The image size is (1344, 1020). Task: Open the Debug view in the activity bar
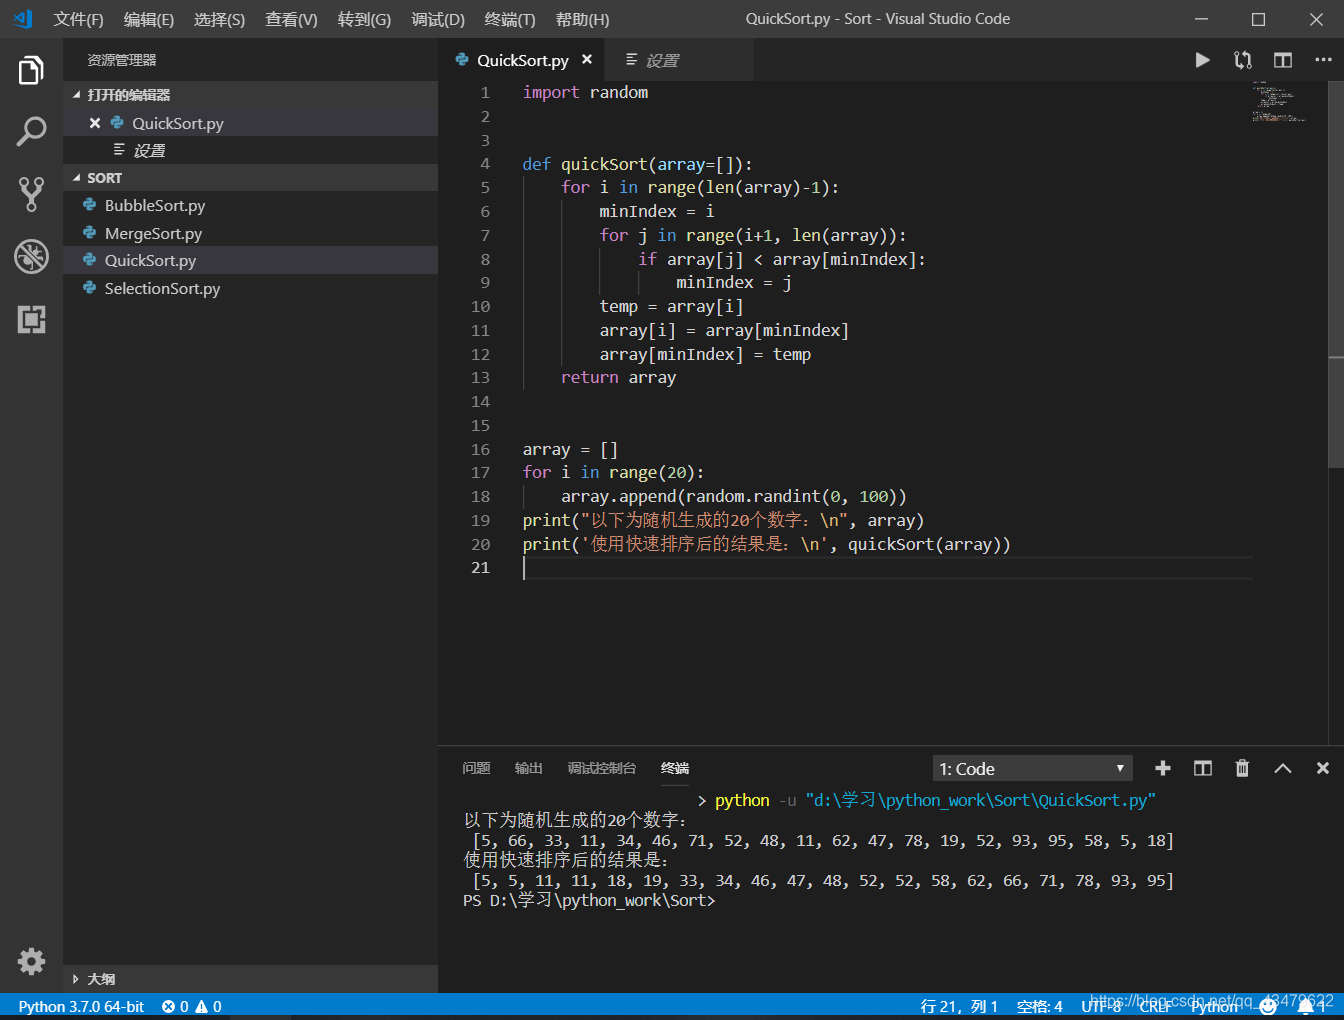[31, 256]
